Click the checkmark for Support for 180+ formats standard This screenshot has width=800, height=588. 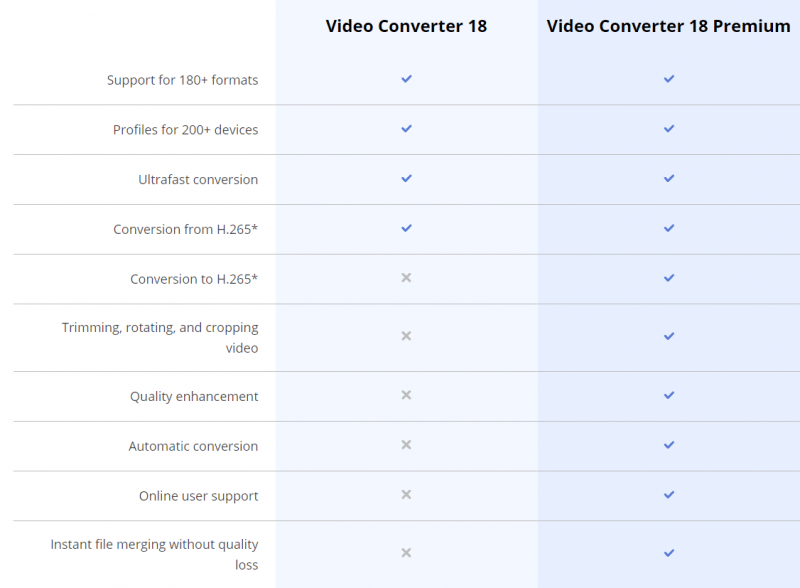click(406, 78)
